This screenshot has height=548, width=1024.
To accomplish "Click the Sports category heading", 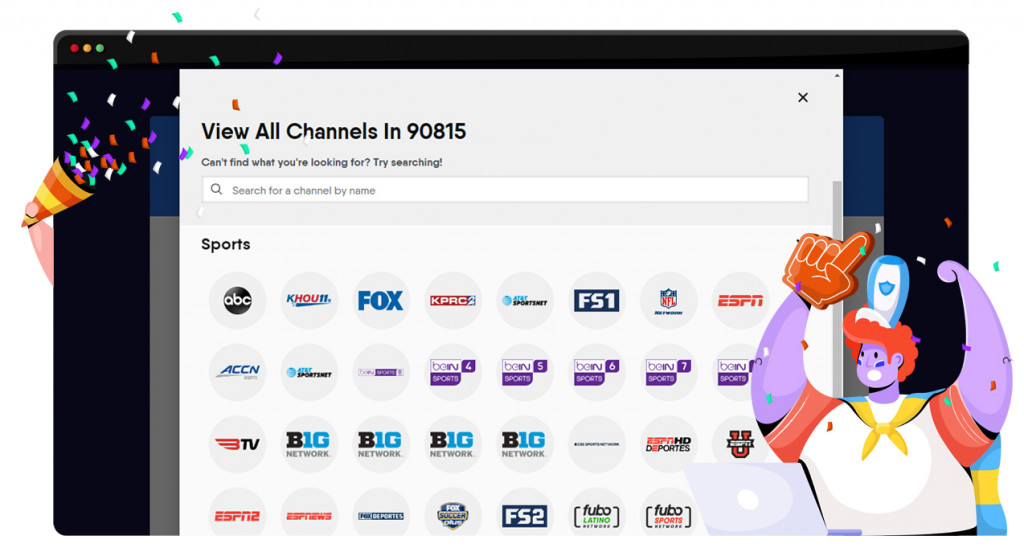I will point(225,244).
